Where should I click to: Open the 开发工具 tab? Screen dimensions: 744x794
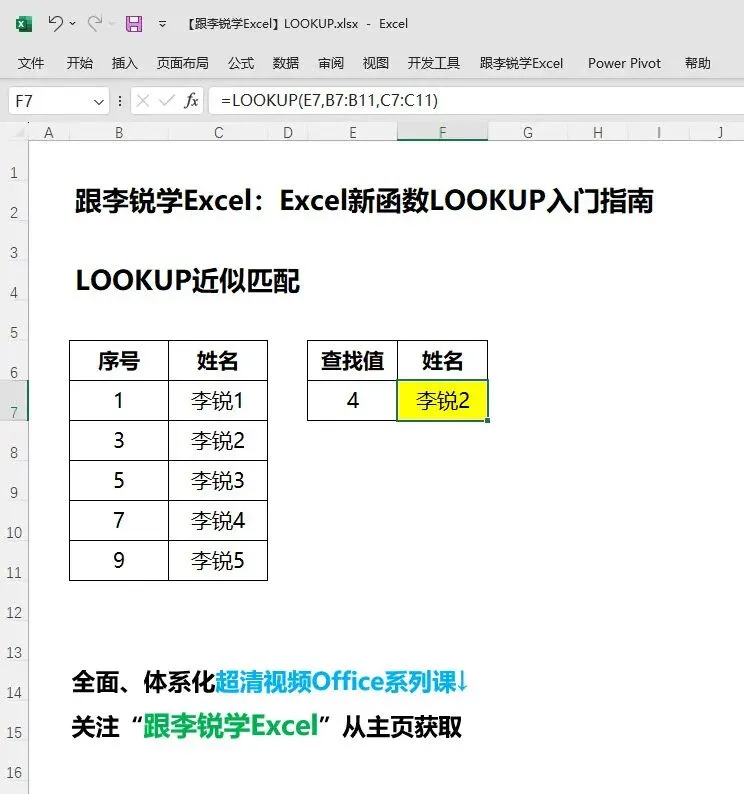434,63
